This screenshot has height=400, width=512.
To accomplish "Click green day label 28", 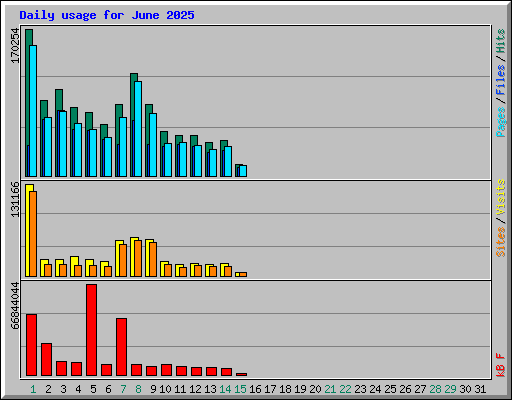I will pos(435,389).
